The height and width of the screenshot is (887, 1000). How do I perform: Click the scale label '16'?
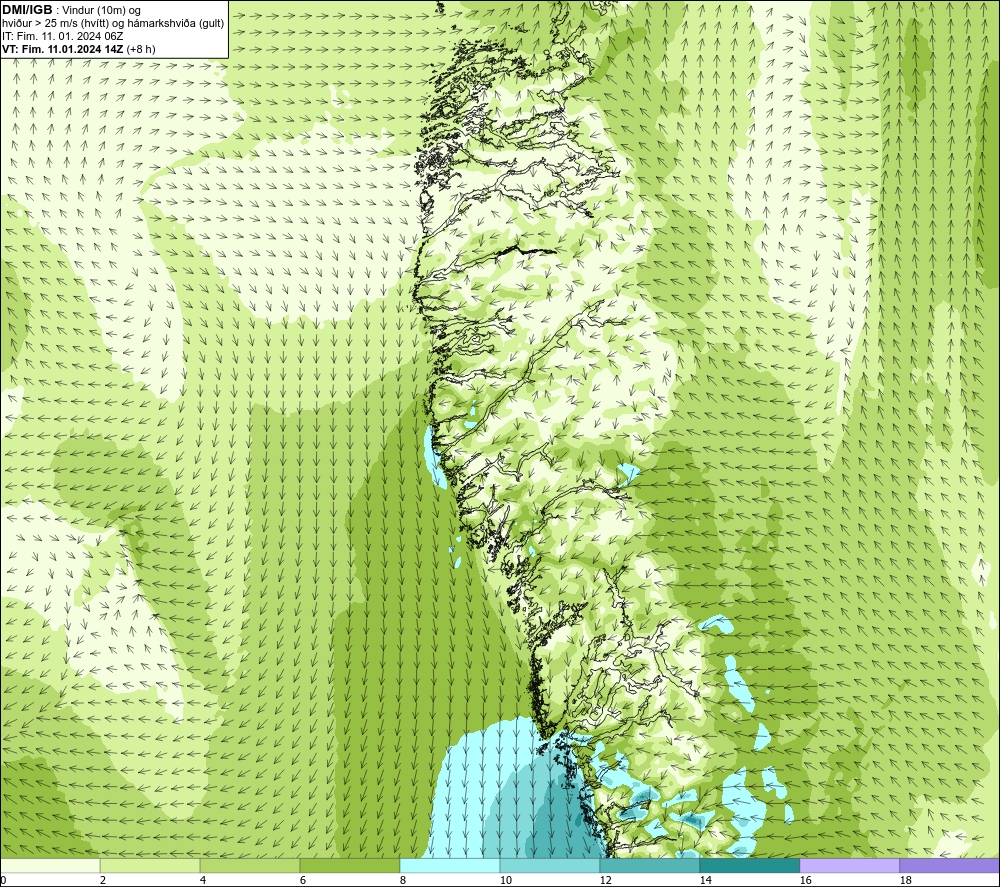(805, 881)
